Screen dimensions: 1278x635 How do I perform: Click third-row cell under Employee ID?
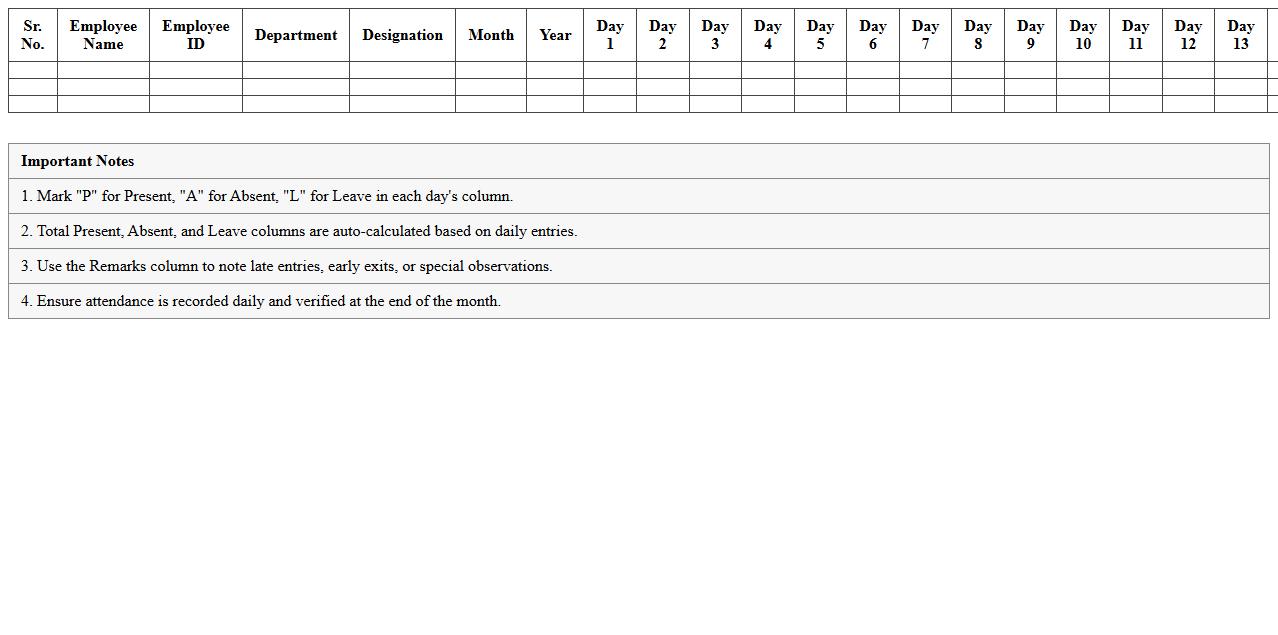(x=195, y=104)
